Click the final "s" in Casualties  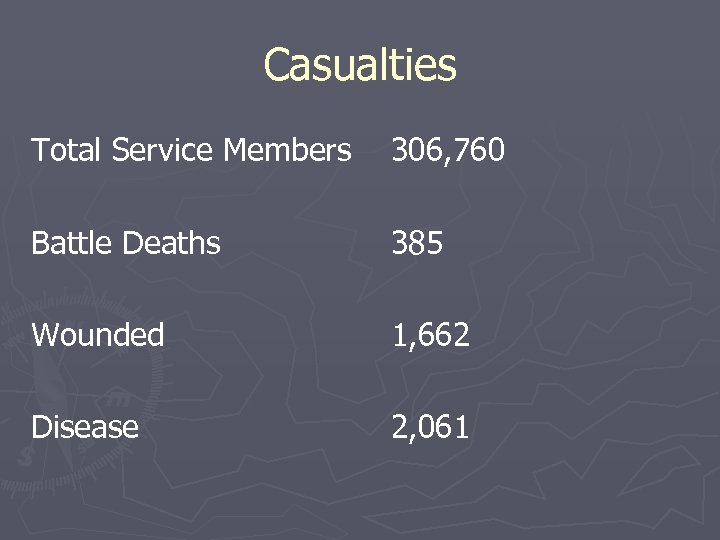click(x=448, y=66)
